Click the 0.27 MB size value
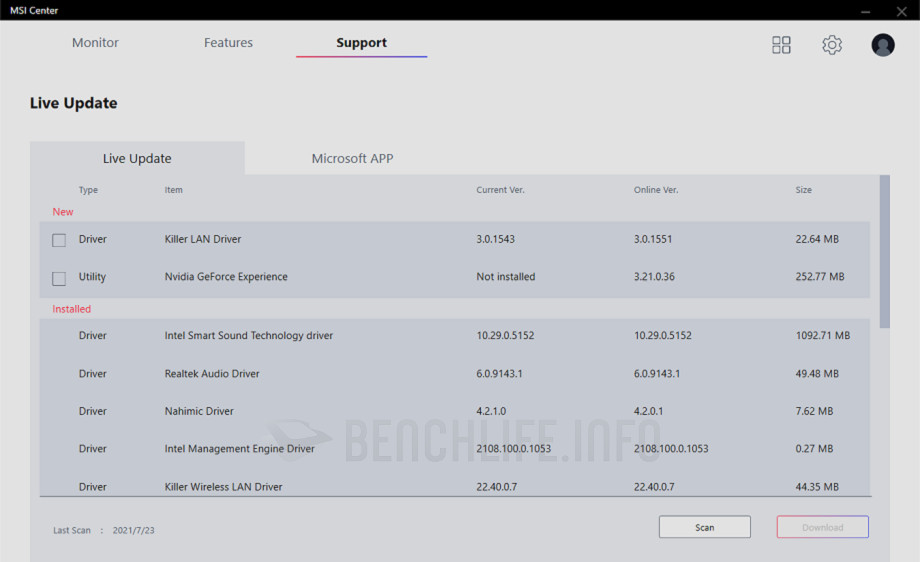The image size is (920, 562). 814,449
